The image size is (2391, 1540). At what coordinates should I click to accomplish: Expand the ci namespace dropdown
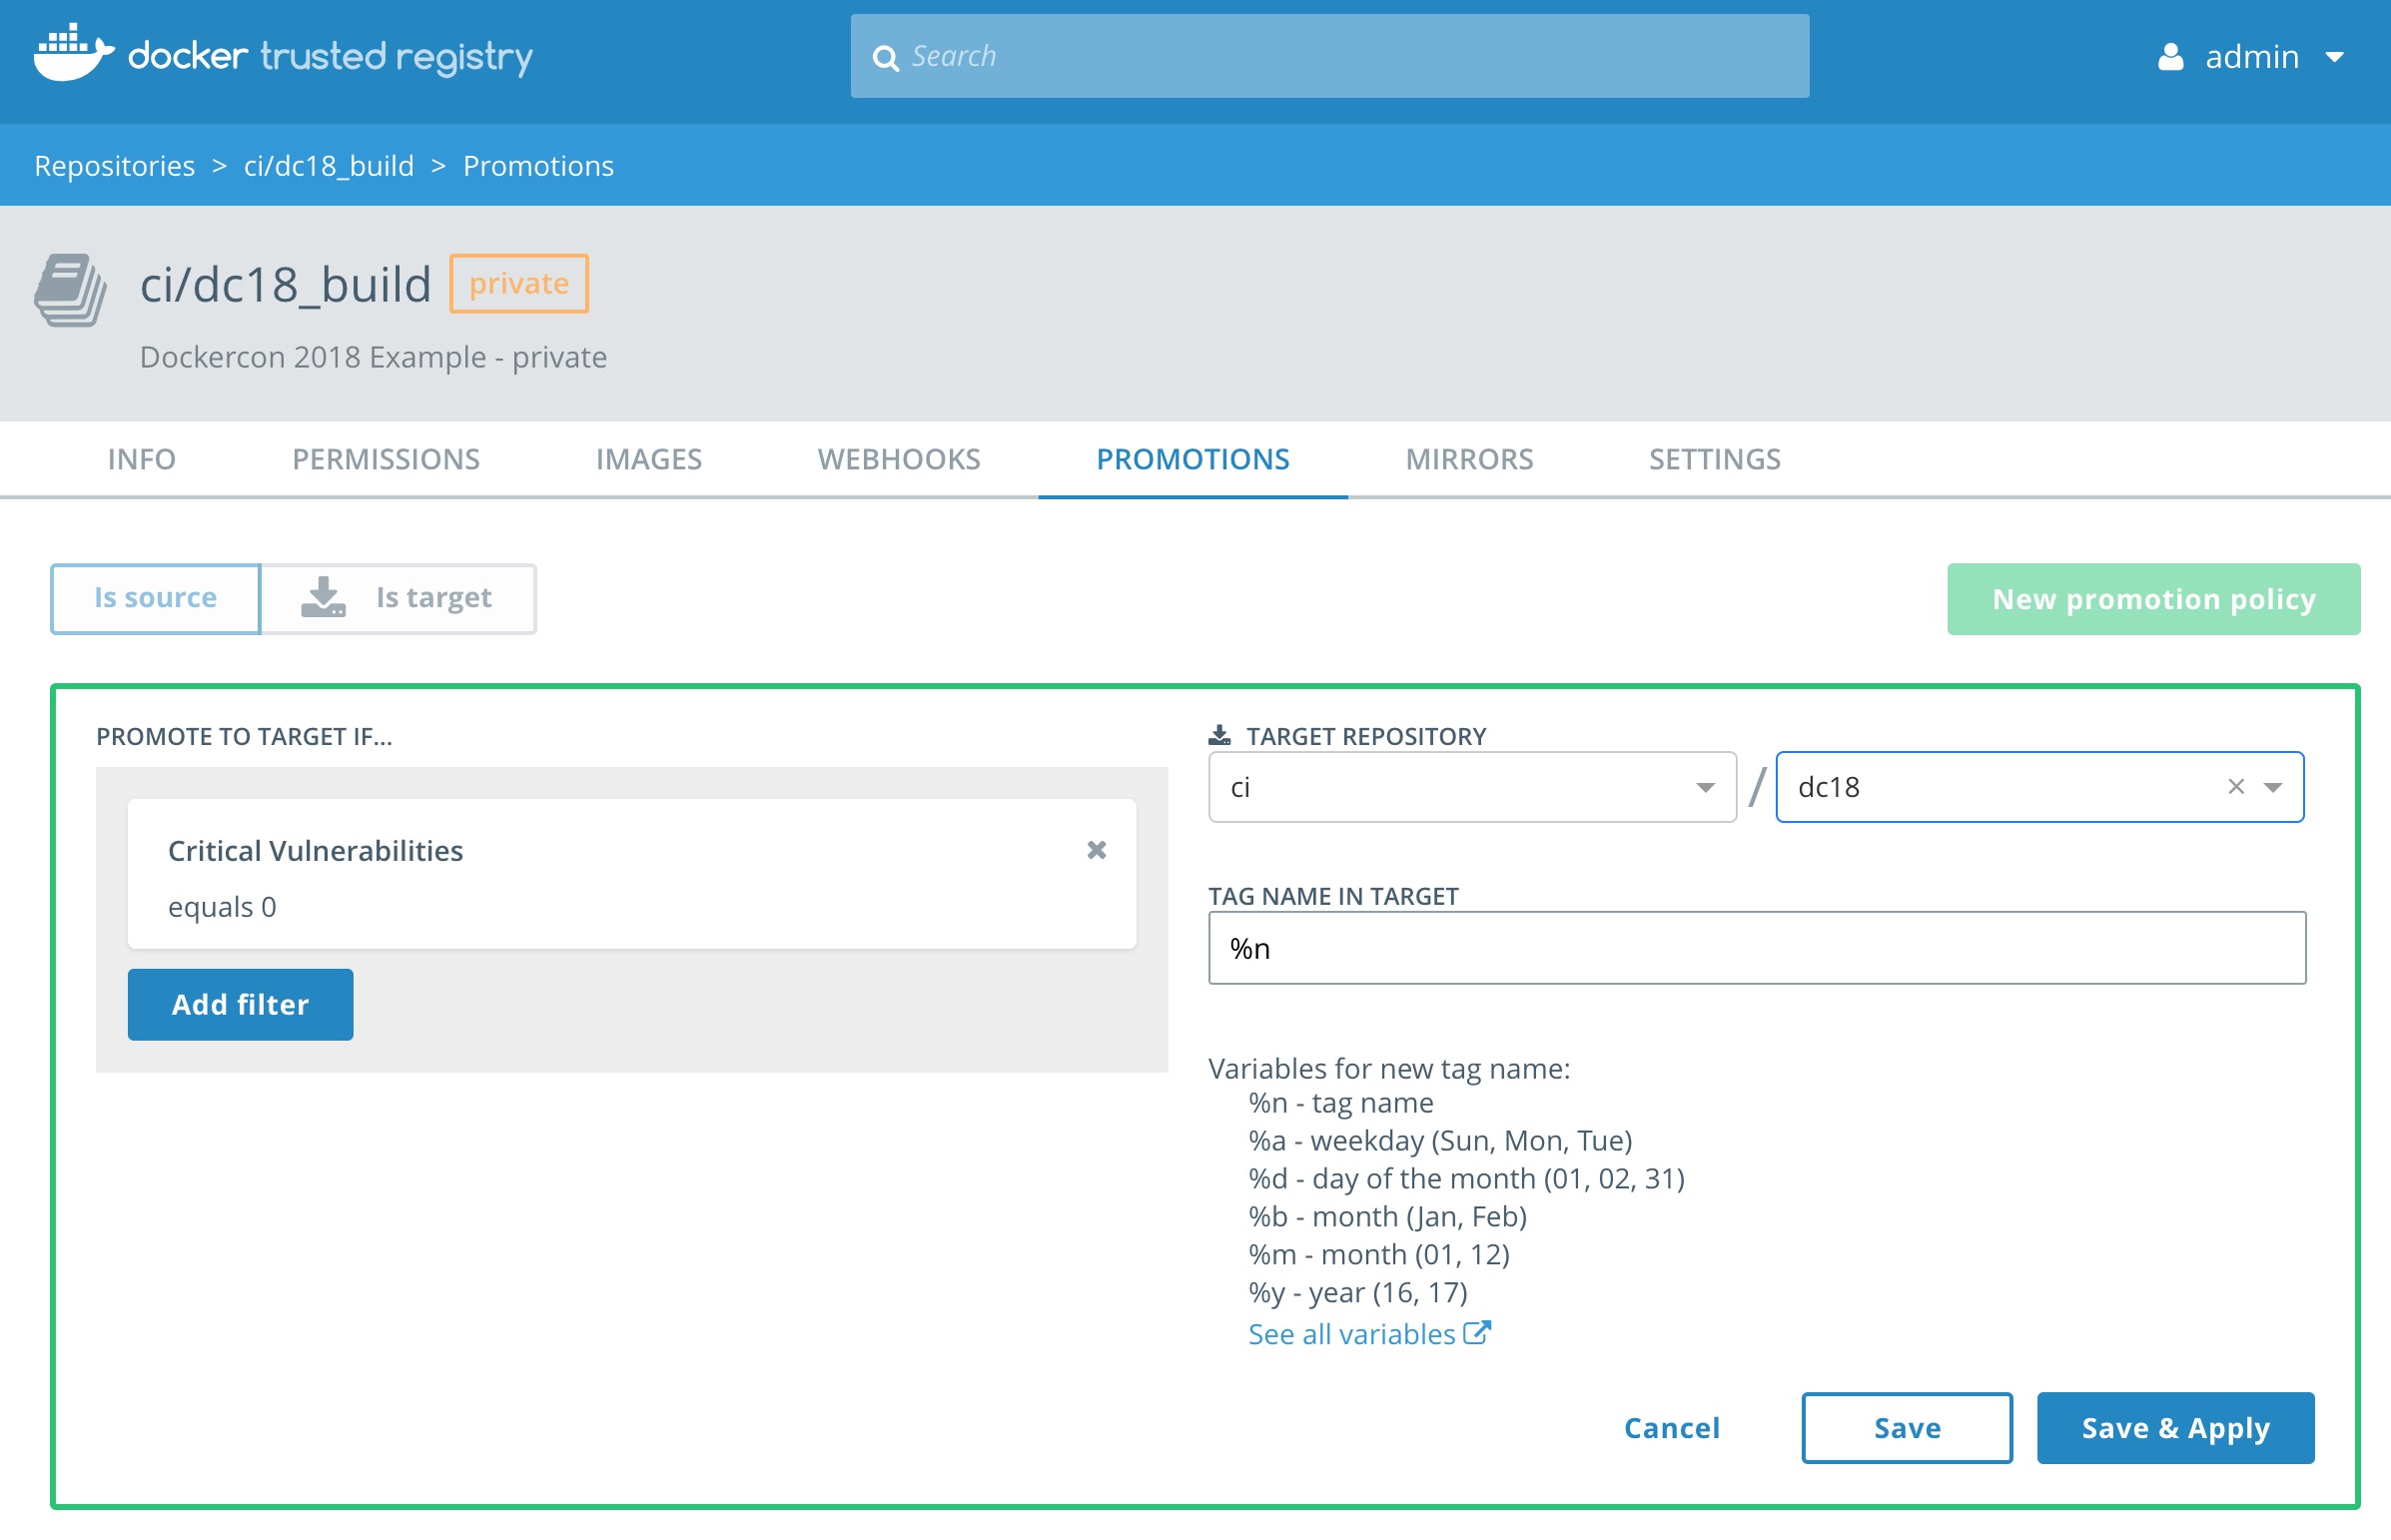1705,788
